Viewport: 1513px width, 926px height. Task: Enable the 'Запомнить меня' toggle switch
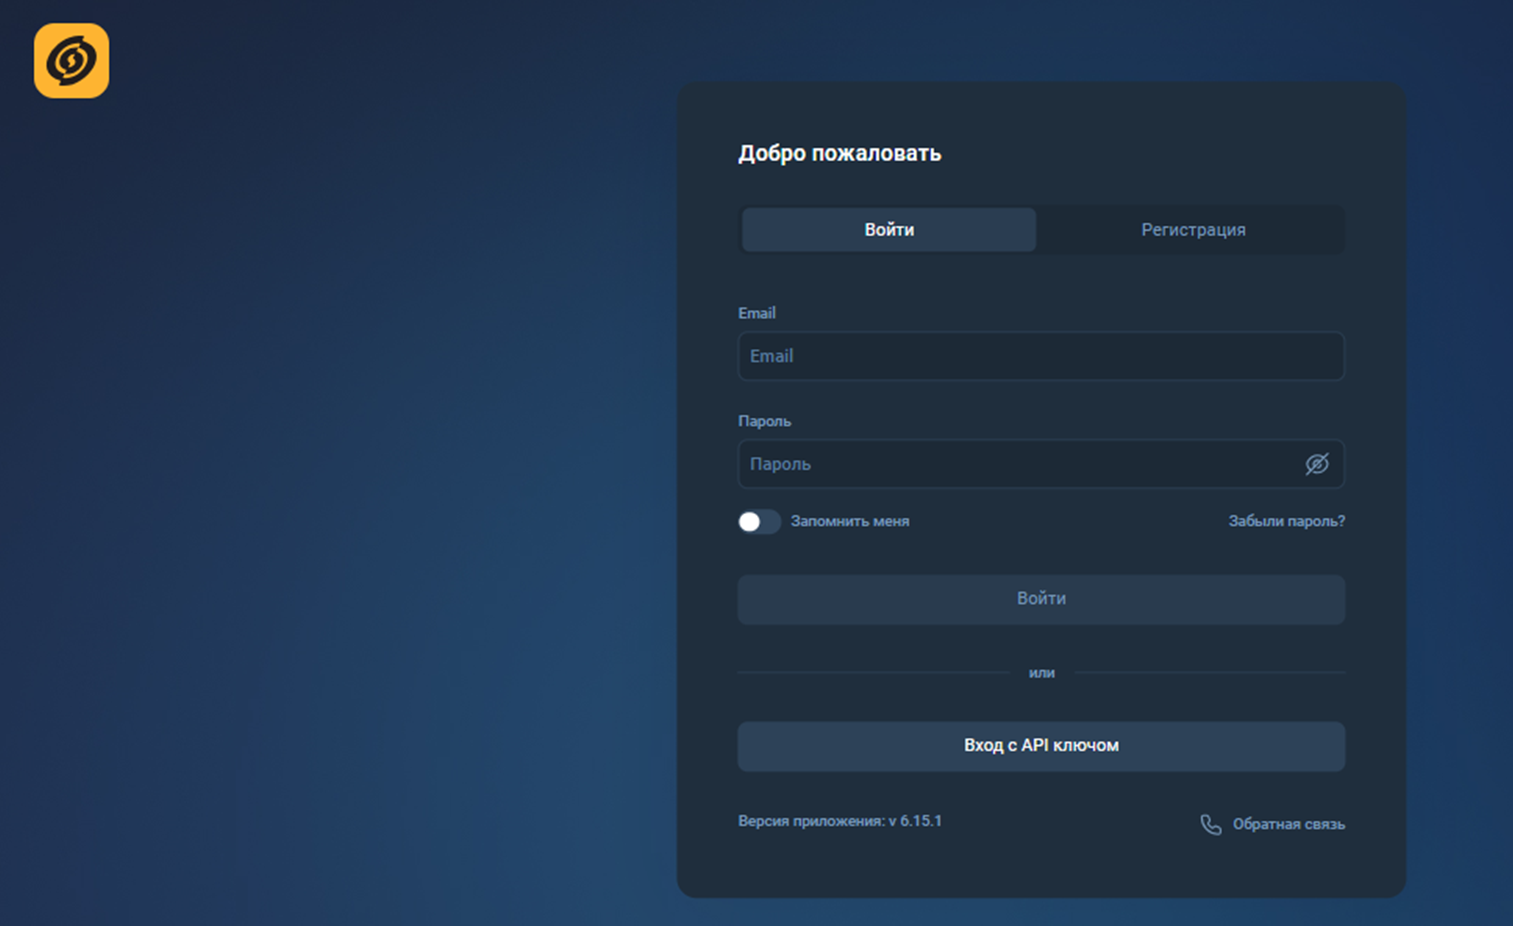tap(759, 522)
